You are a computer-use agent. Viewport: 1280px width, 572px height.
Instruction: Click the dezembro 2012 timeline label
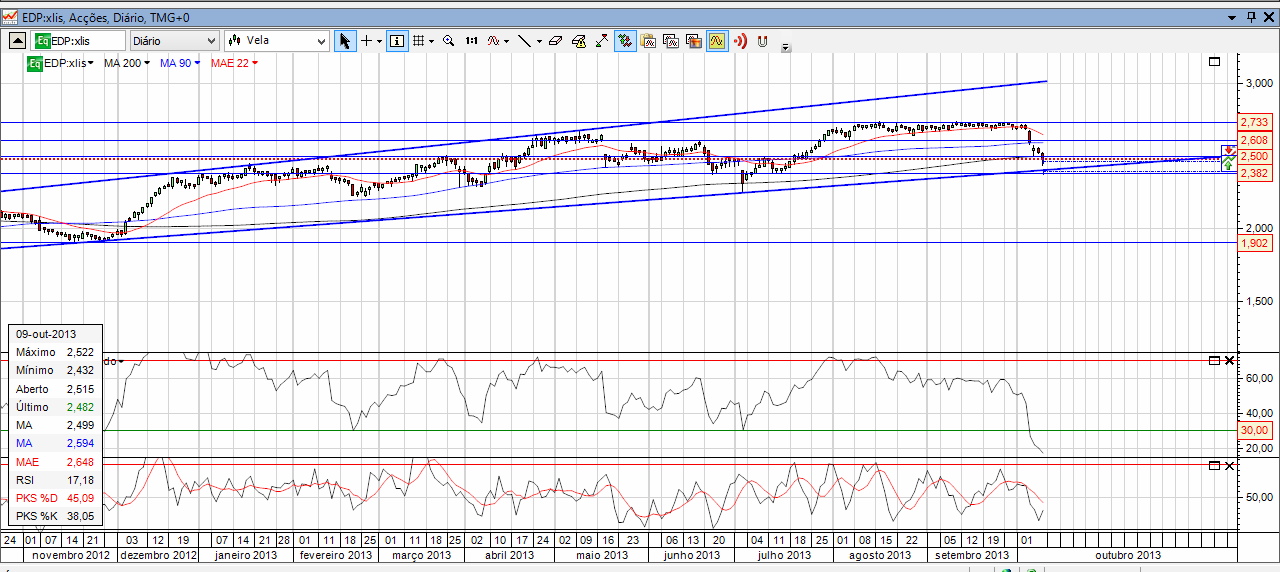[x=157, y=555]
